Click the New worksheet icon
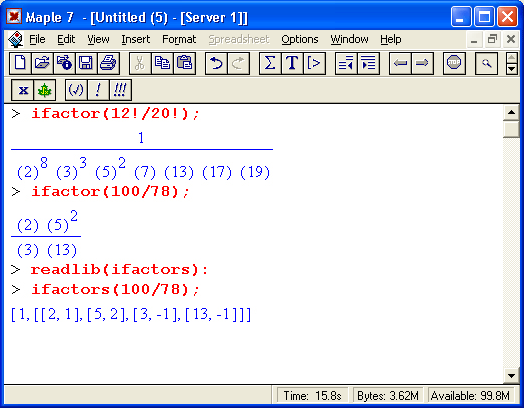The height and width of the screenshot is (408, 524). pyautogui.click(x=20, y=63)
